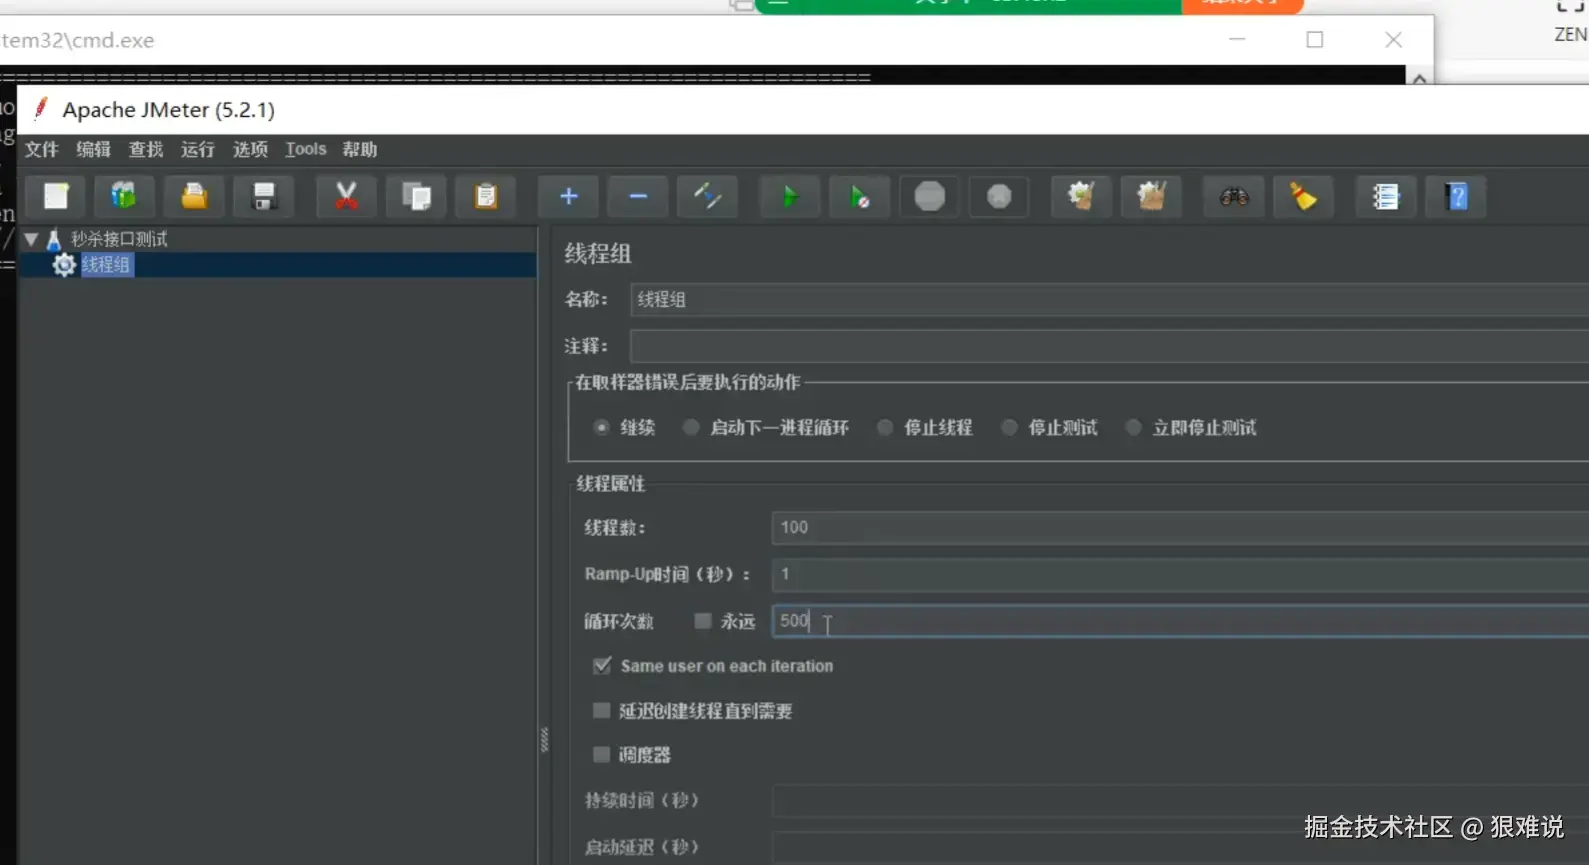1589x865 pixels.
Task: Click the 启动延迟 (秒) field
Action: [x=1180, y=847]
